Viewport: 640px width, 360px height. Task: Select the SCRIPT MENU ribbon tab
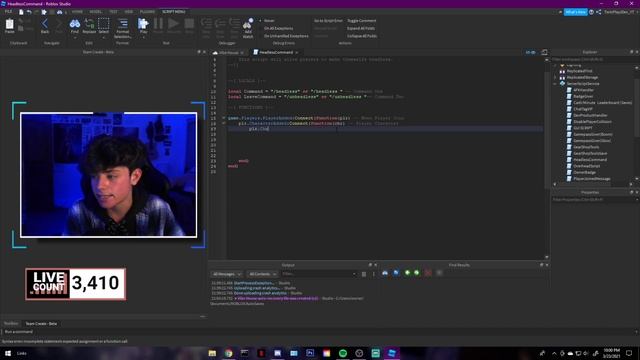[x=173, y=12]
